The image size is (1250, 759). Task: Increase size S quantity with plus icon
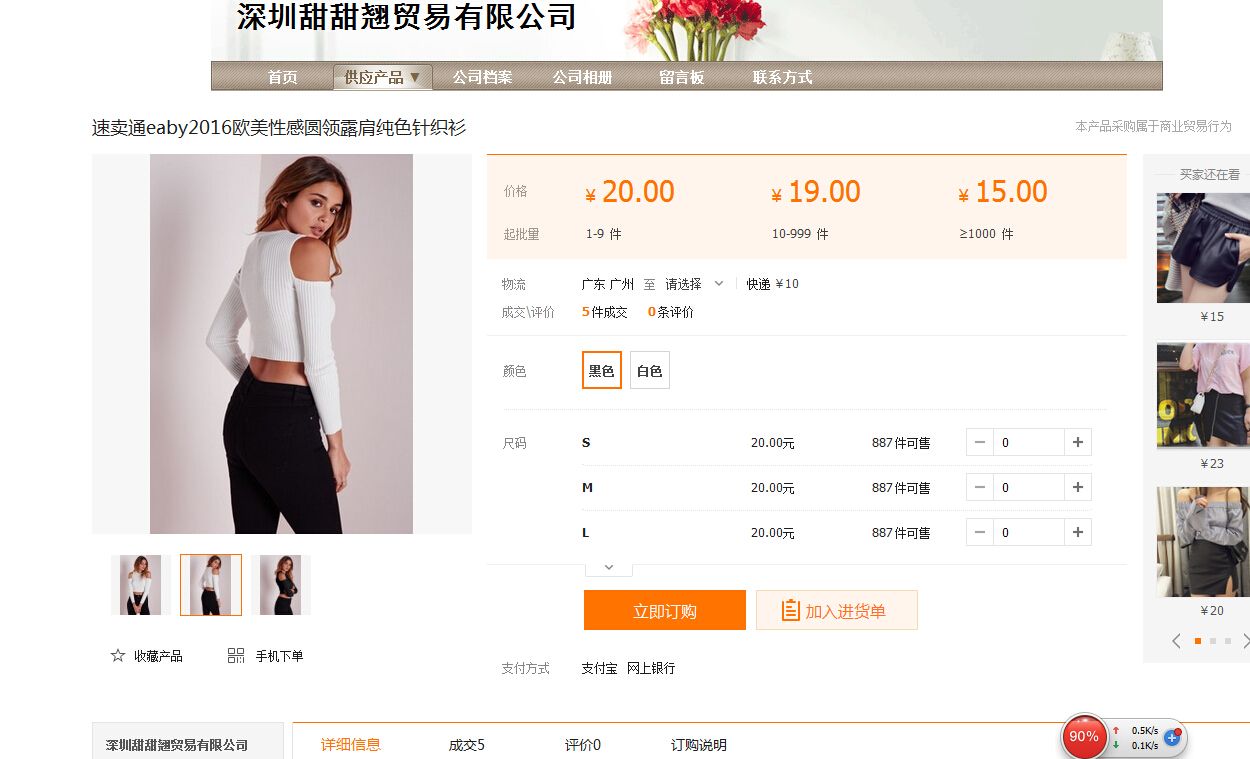pos(1077,442)
